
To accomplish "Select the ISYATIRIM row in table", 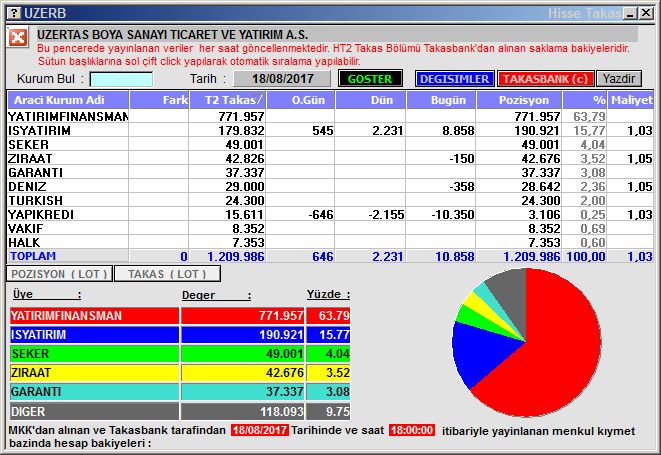I will (330, 130).
